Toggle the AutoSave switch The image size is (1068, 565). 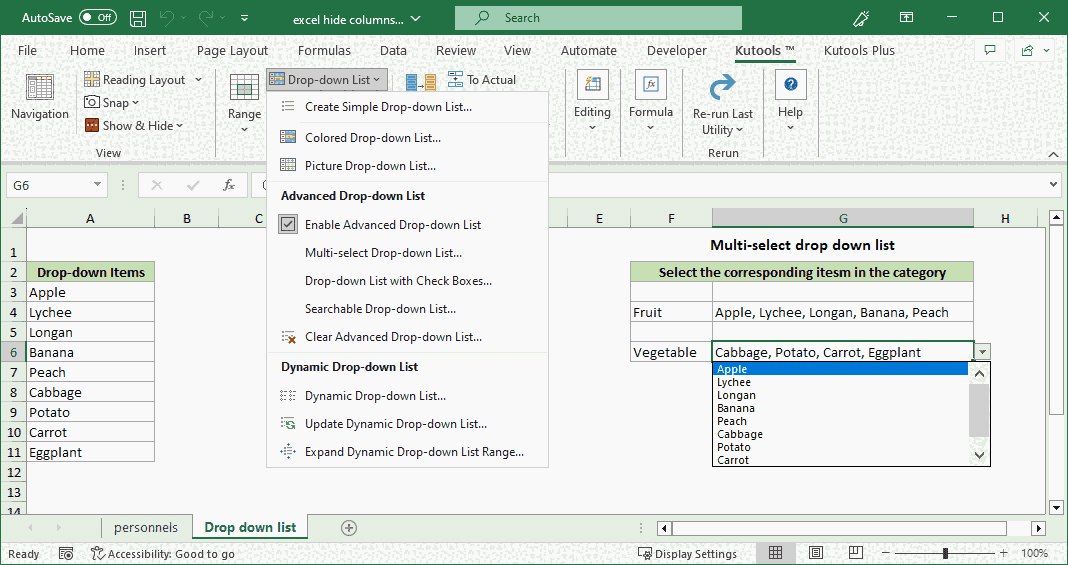[97, 18]
